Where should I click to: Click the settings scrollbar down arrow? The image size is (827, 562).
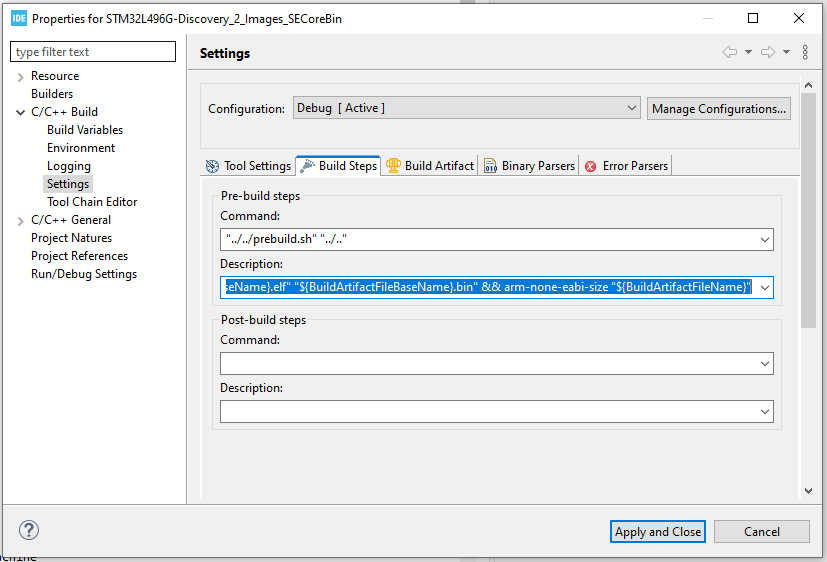tap(808, 491)
